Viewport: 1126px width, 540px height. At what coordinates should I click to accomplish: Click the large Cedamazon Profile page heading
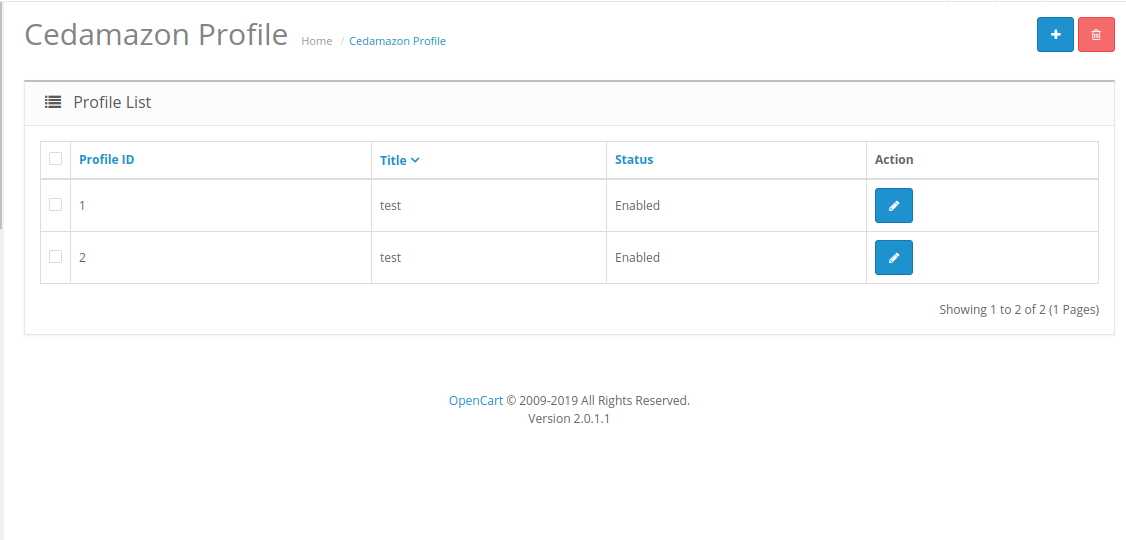[x=156, y=35]
